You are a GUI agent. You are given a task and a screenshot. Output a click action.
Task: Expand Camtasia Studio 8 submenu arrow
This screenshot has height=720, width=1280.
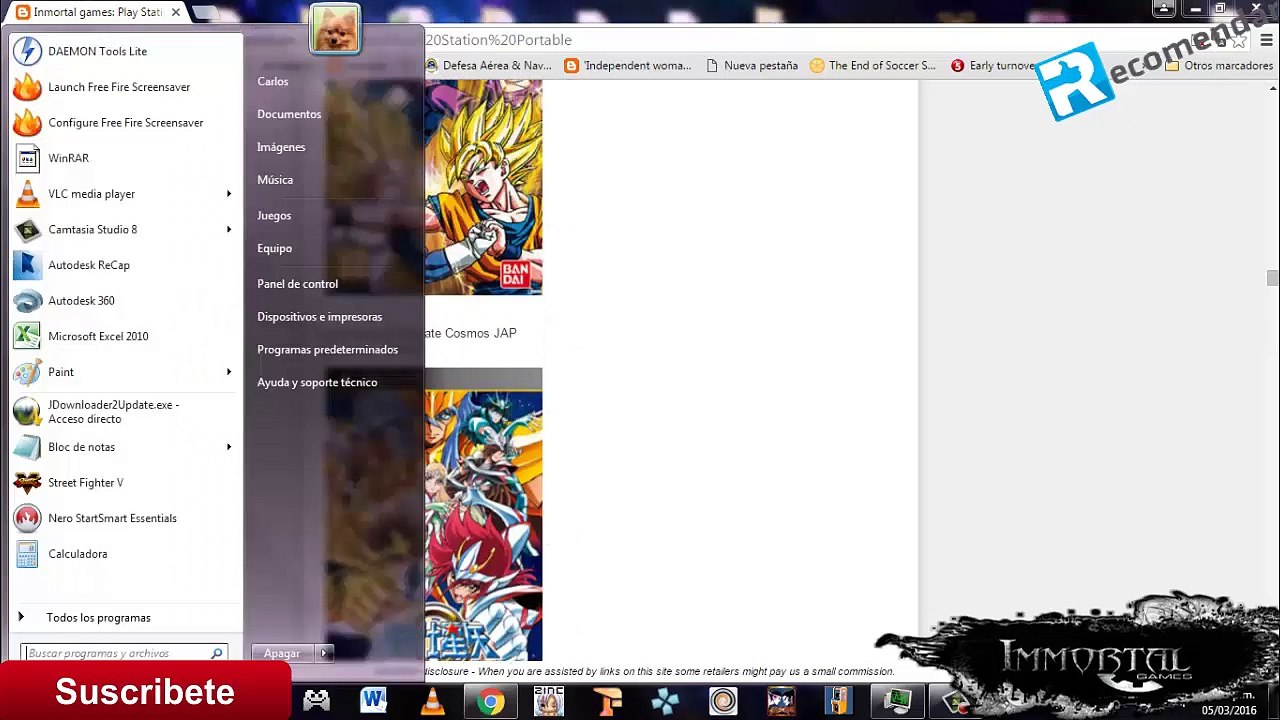pyautogui.click(x=229, y=229)
